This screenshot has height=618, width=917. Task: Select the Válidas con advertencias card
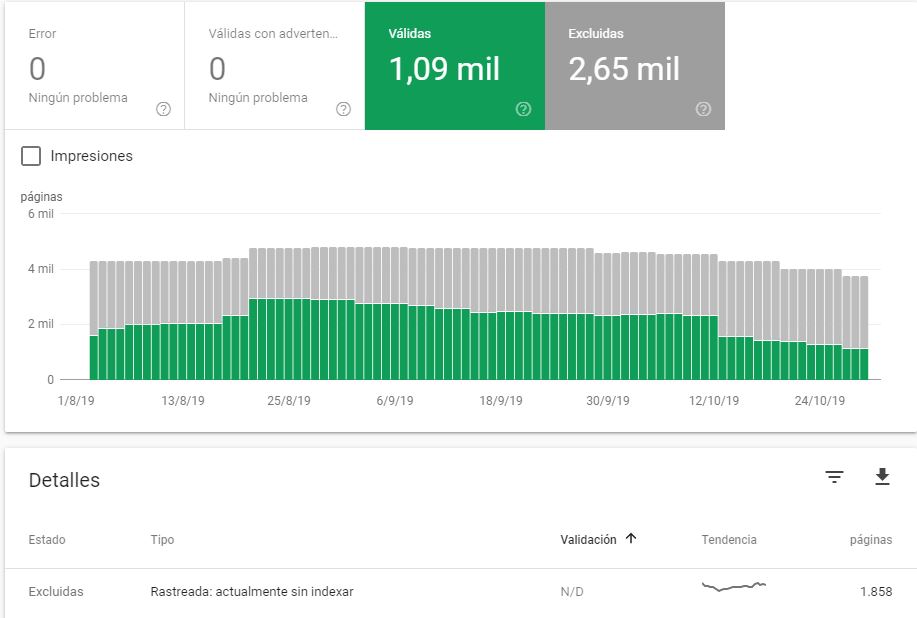click(x=275, y=65)
